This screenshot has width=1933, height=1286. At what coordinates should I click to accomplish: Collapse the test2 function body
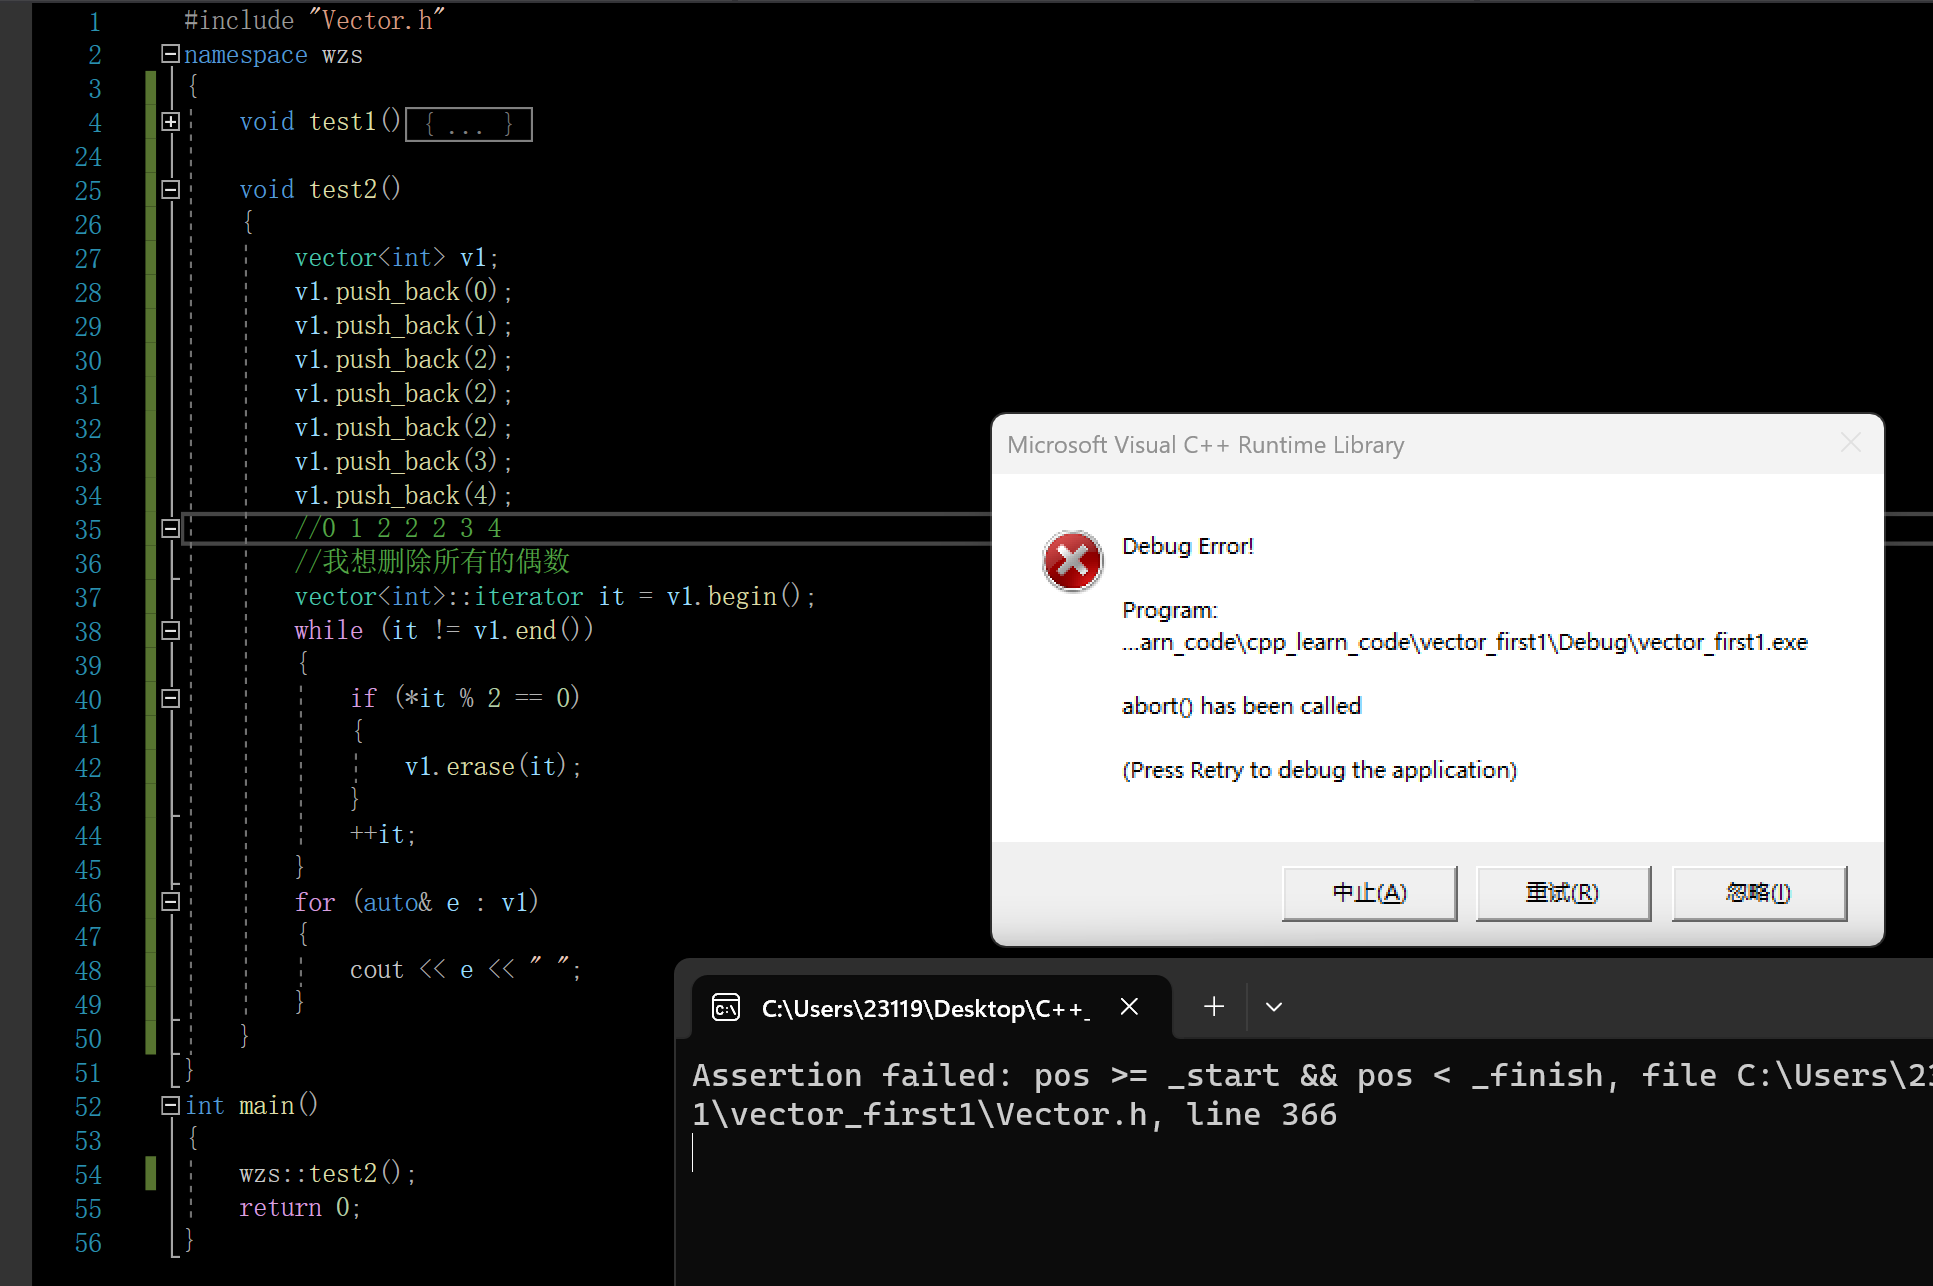170,190
